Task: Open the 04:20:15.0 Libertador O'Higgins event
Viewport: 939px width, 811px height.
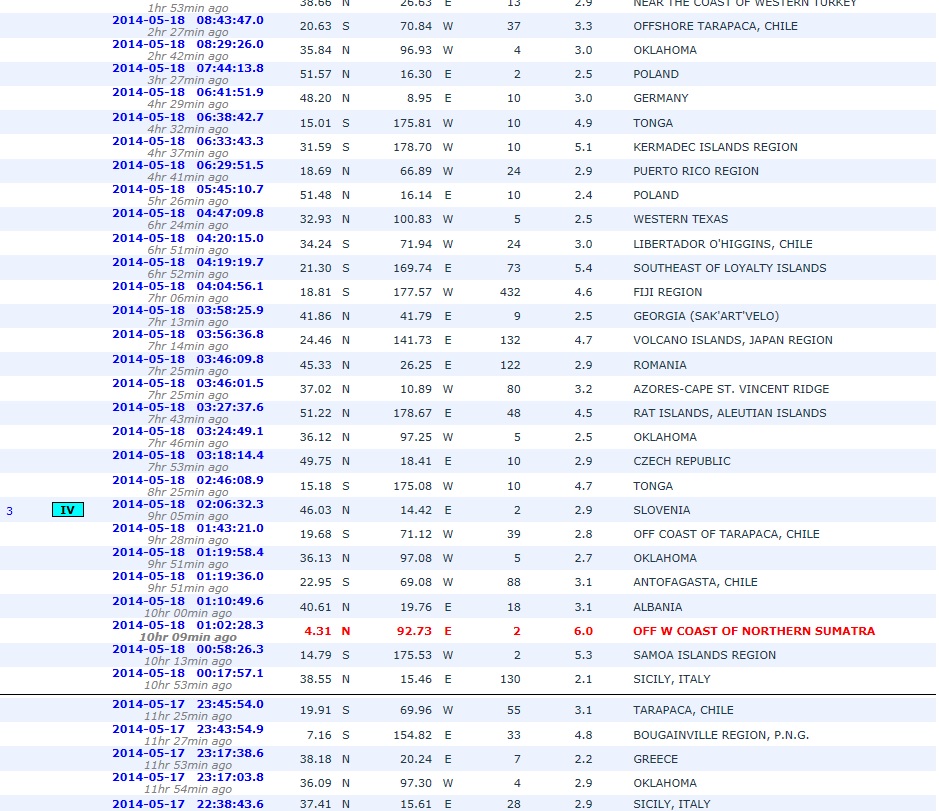Action: point(187,238)
